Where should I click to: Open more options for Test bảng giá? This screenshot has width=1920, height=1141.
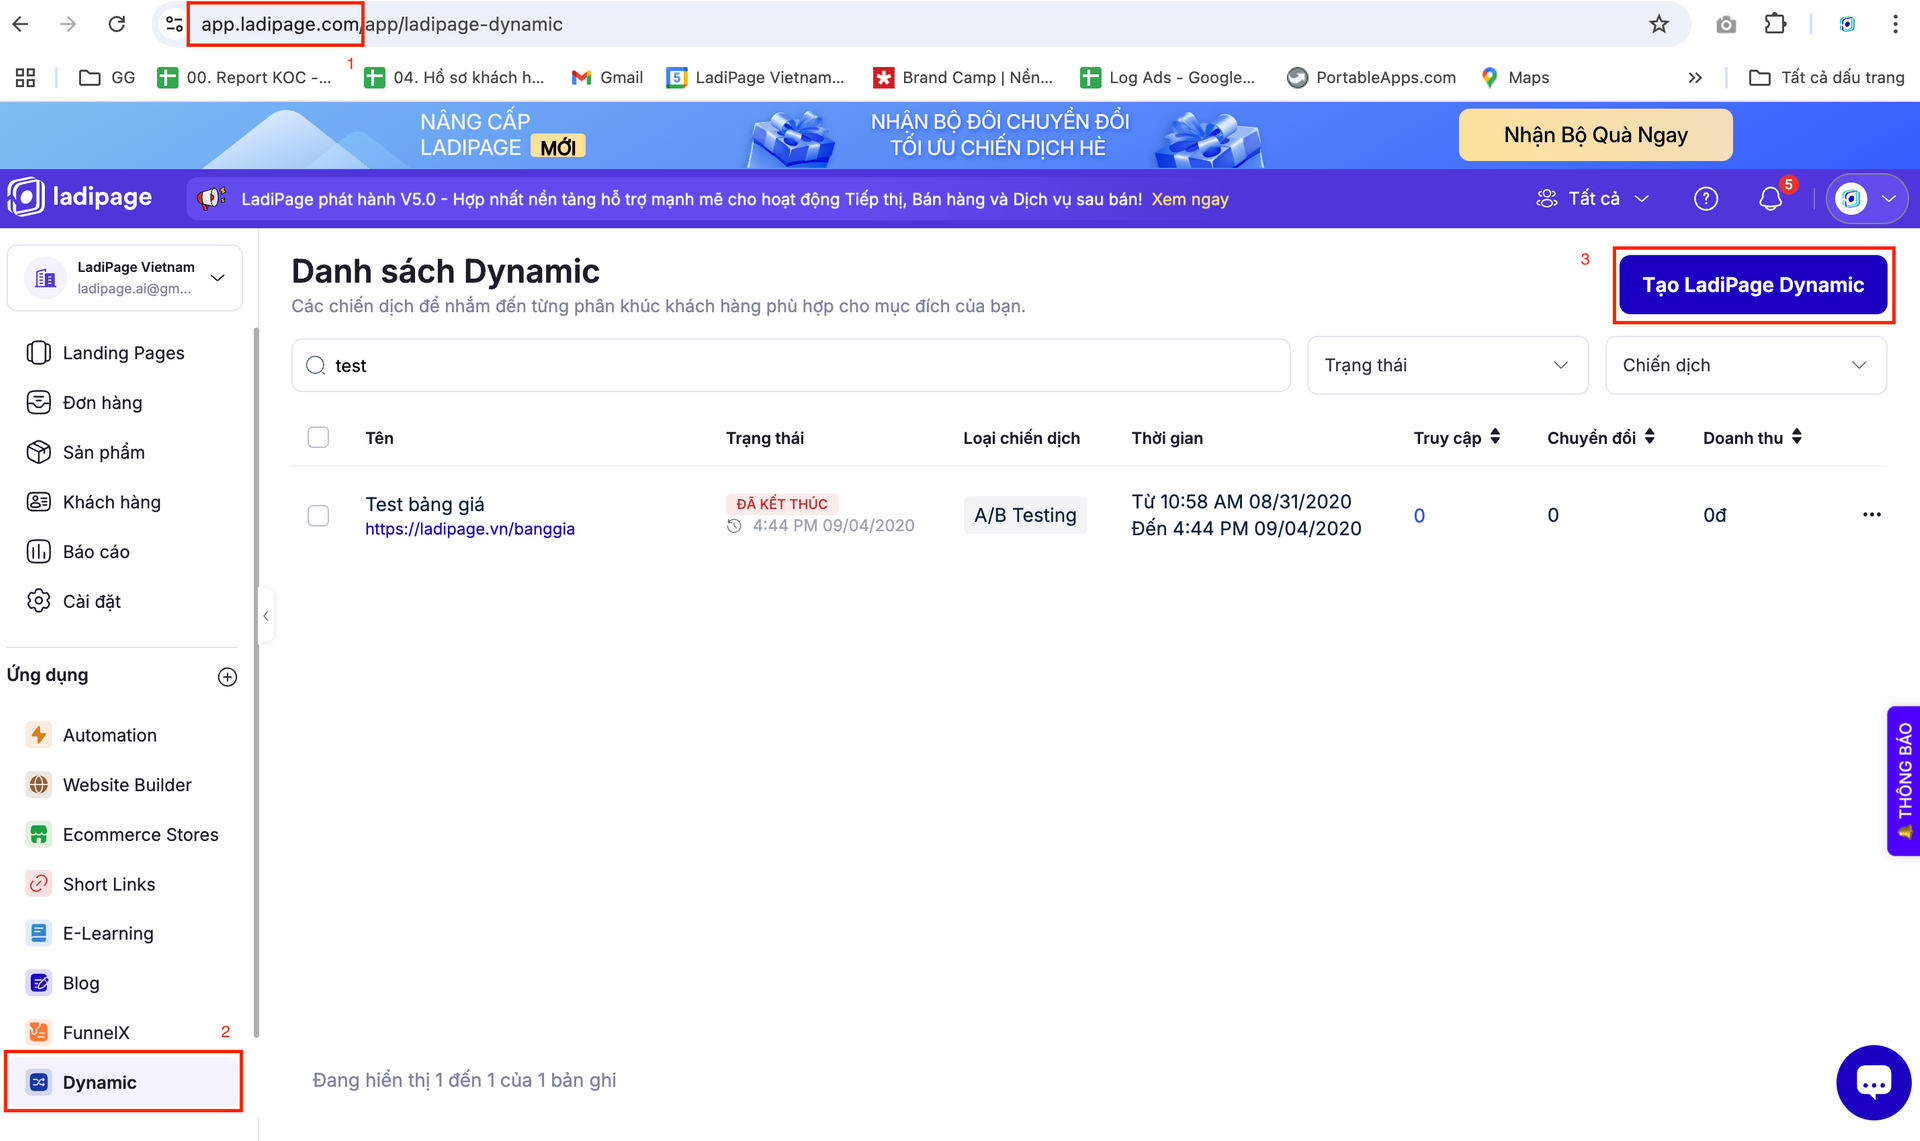click(1872, 514)
